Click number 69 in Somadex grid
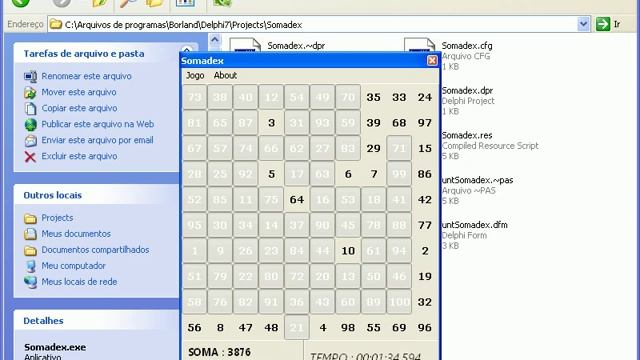640x360 pixels. [x=399, y=328]
